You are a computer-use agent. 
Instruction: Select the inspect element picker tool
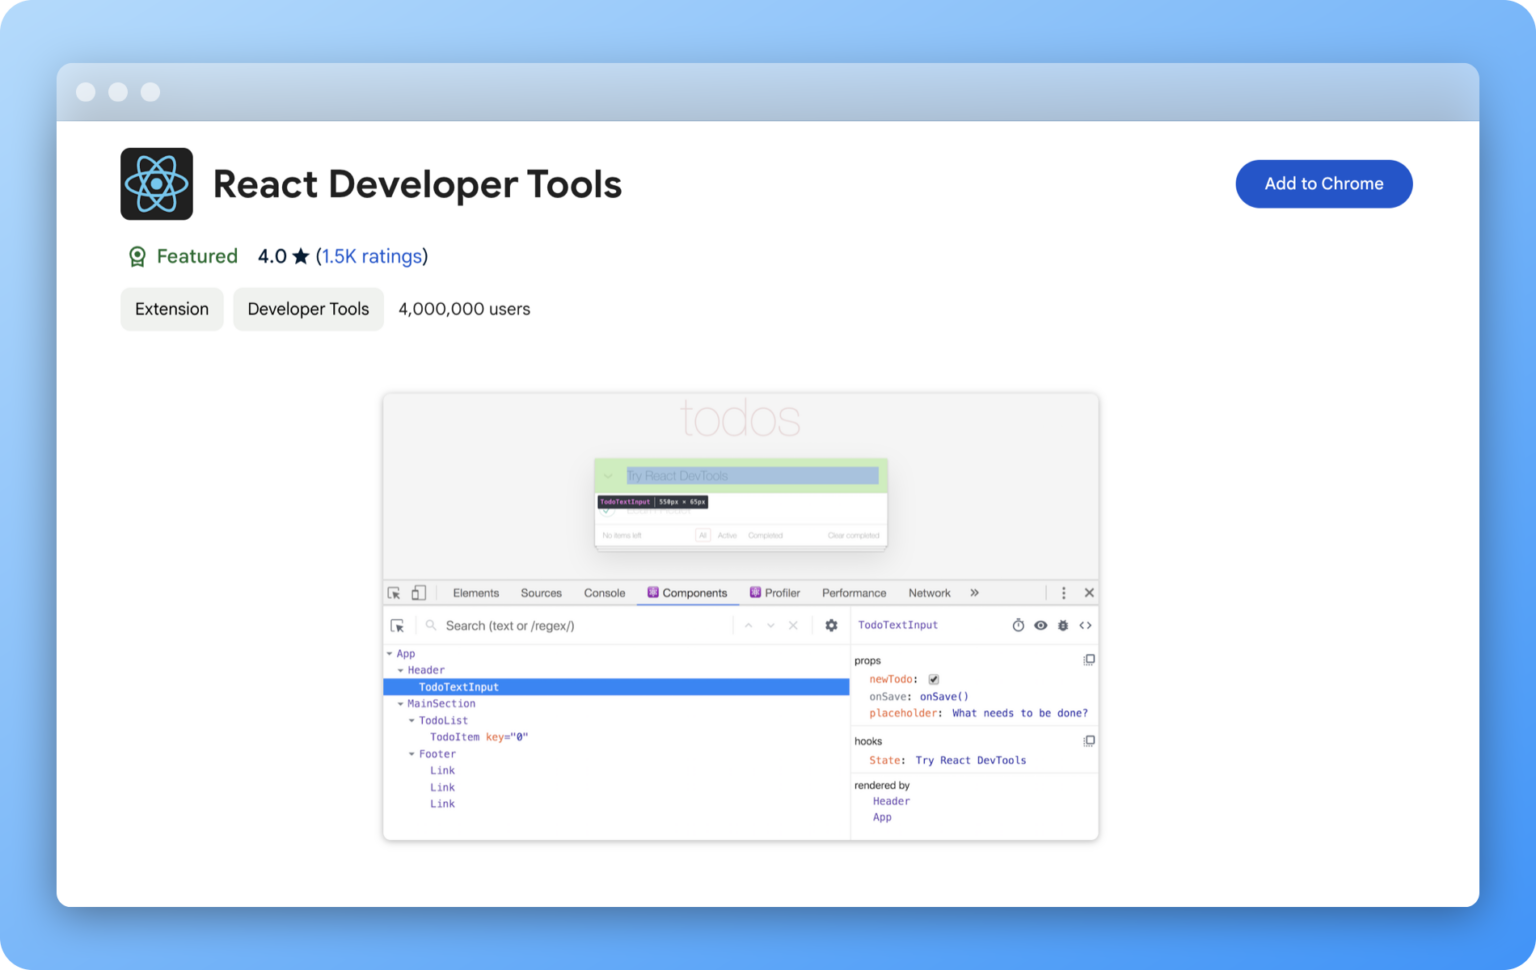(396, 592)
